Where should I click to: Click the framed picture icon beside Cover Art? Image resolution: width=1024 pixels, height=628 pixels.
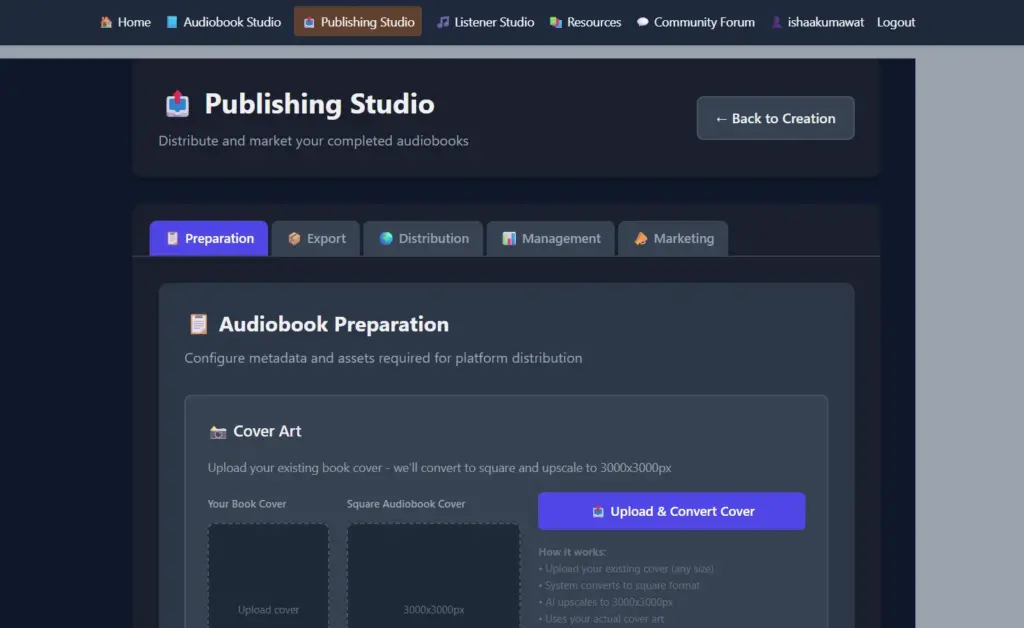(219, 431)
